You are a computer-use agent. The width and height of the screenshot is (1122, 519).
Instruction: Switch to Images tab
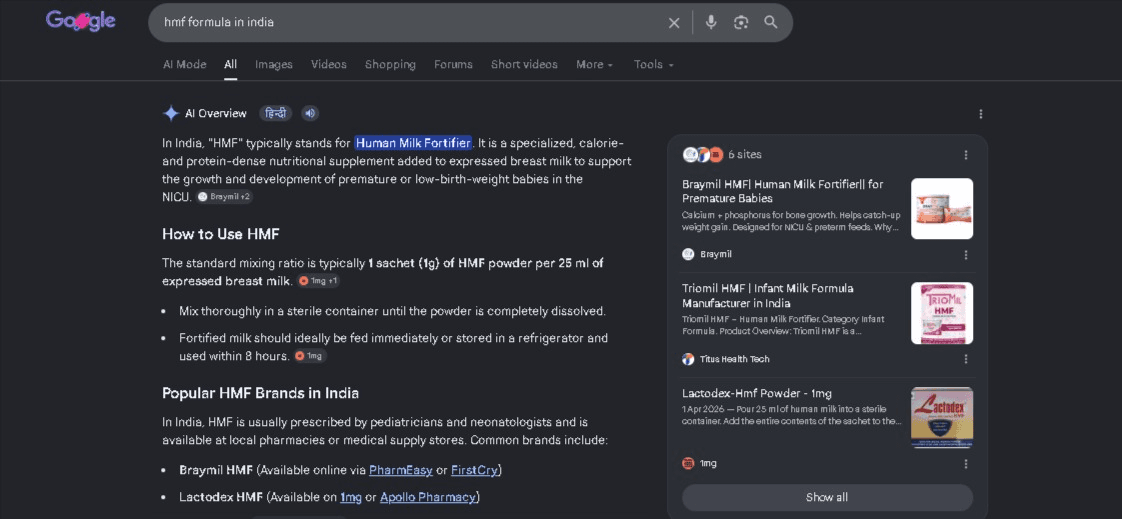(x=274, y=64)
